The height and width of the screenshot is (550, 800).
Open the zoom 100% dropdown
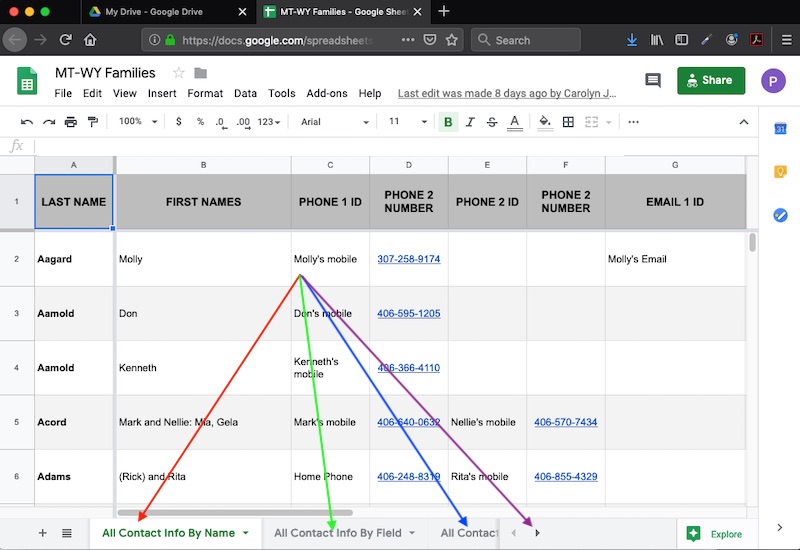point(138,121)
